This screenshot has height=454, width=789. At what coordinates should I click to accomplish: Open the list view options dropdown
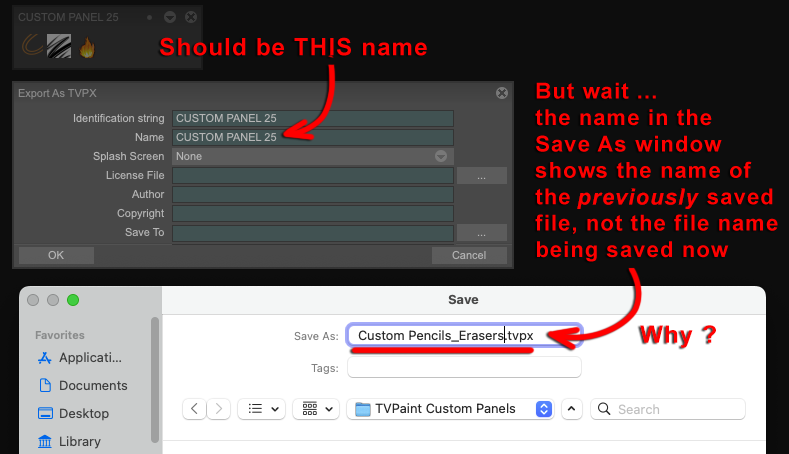[x=262, y=409]
